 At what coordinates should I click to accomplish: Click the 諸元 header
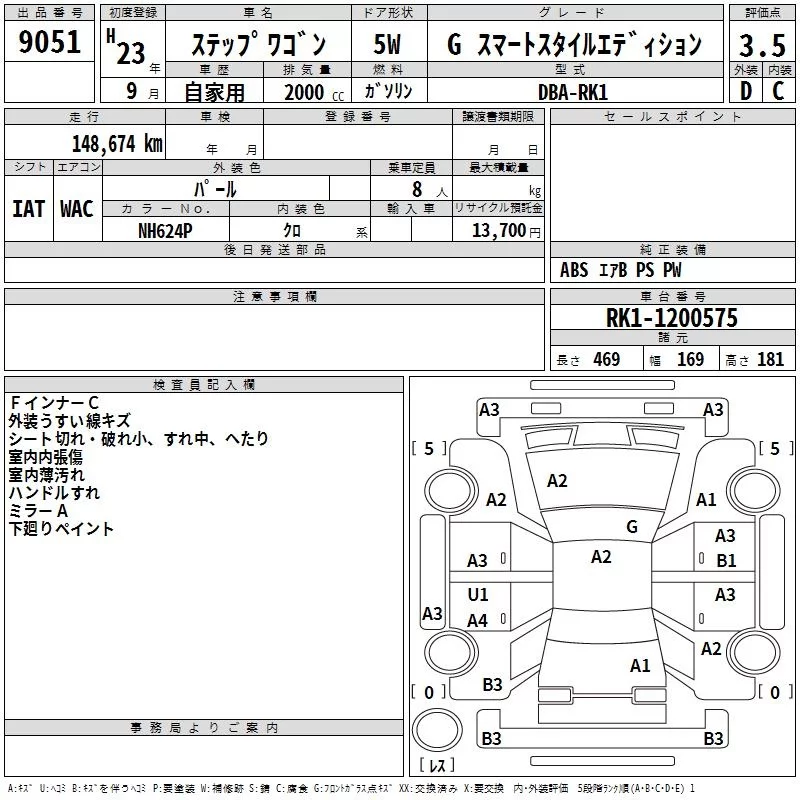pos(672,337)
